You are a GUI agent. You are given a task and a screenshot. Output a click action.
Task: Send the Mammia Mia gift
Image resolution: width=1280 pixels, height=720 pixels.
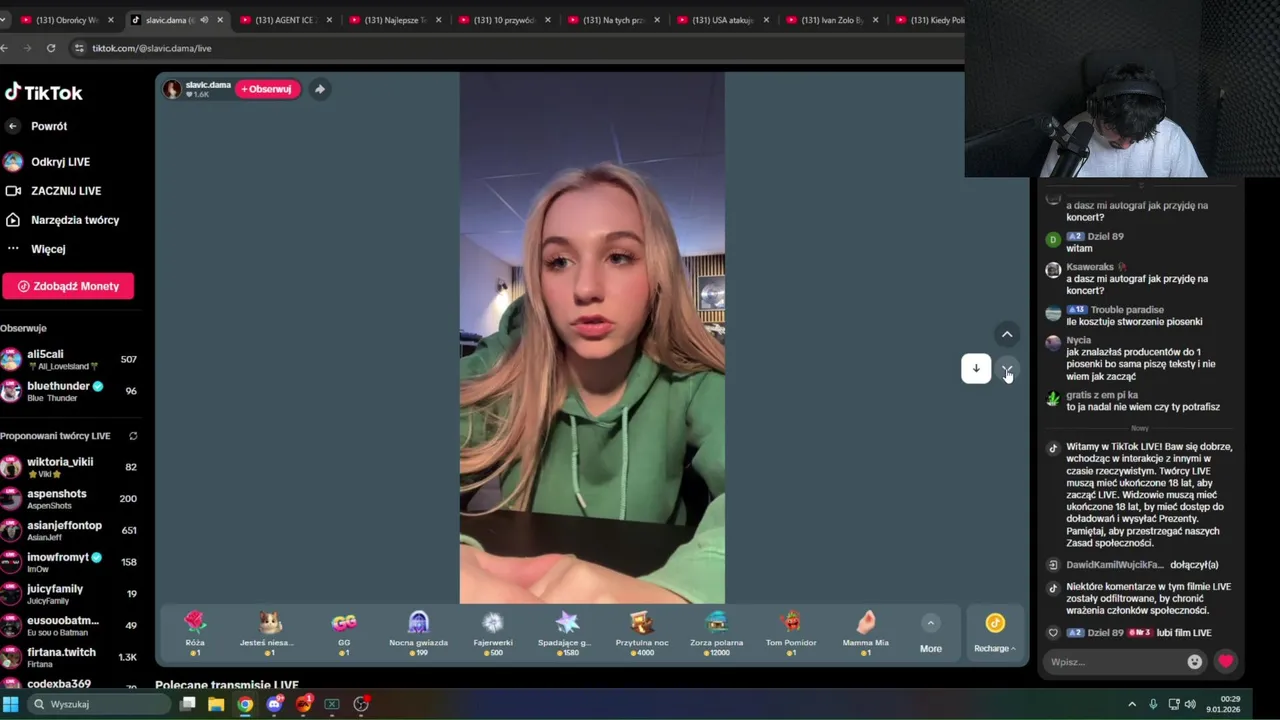coord(865,633)
